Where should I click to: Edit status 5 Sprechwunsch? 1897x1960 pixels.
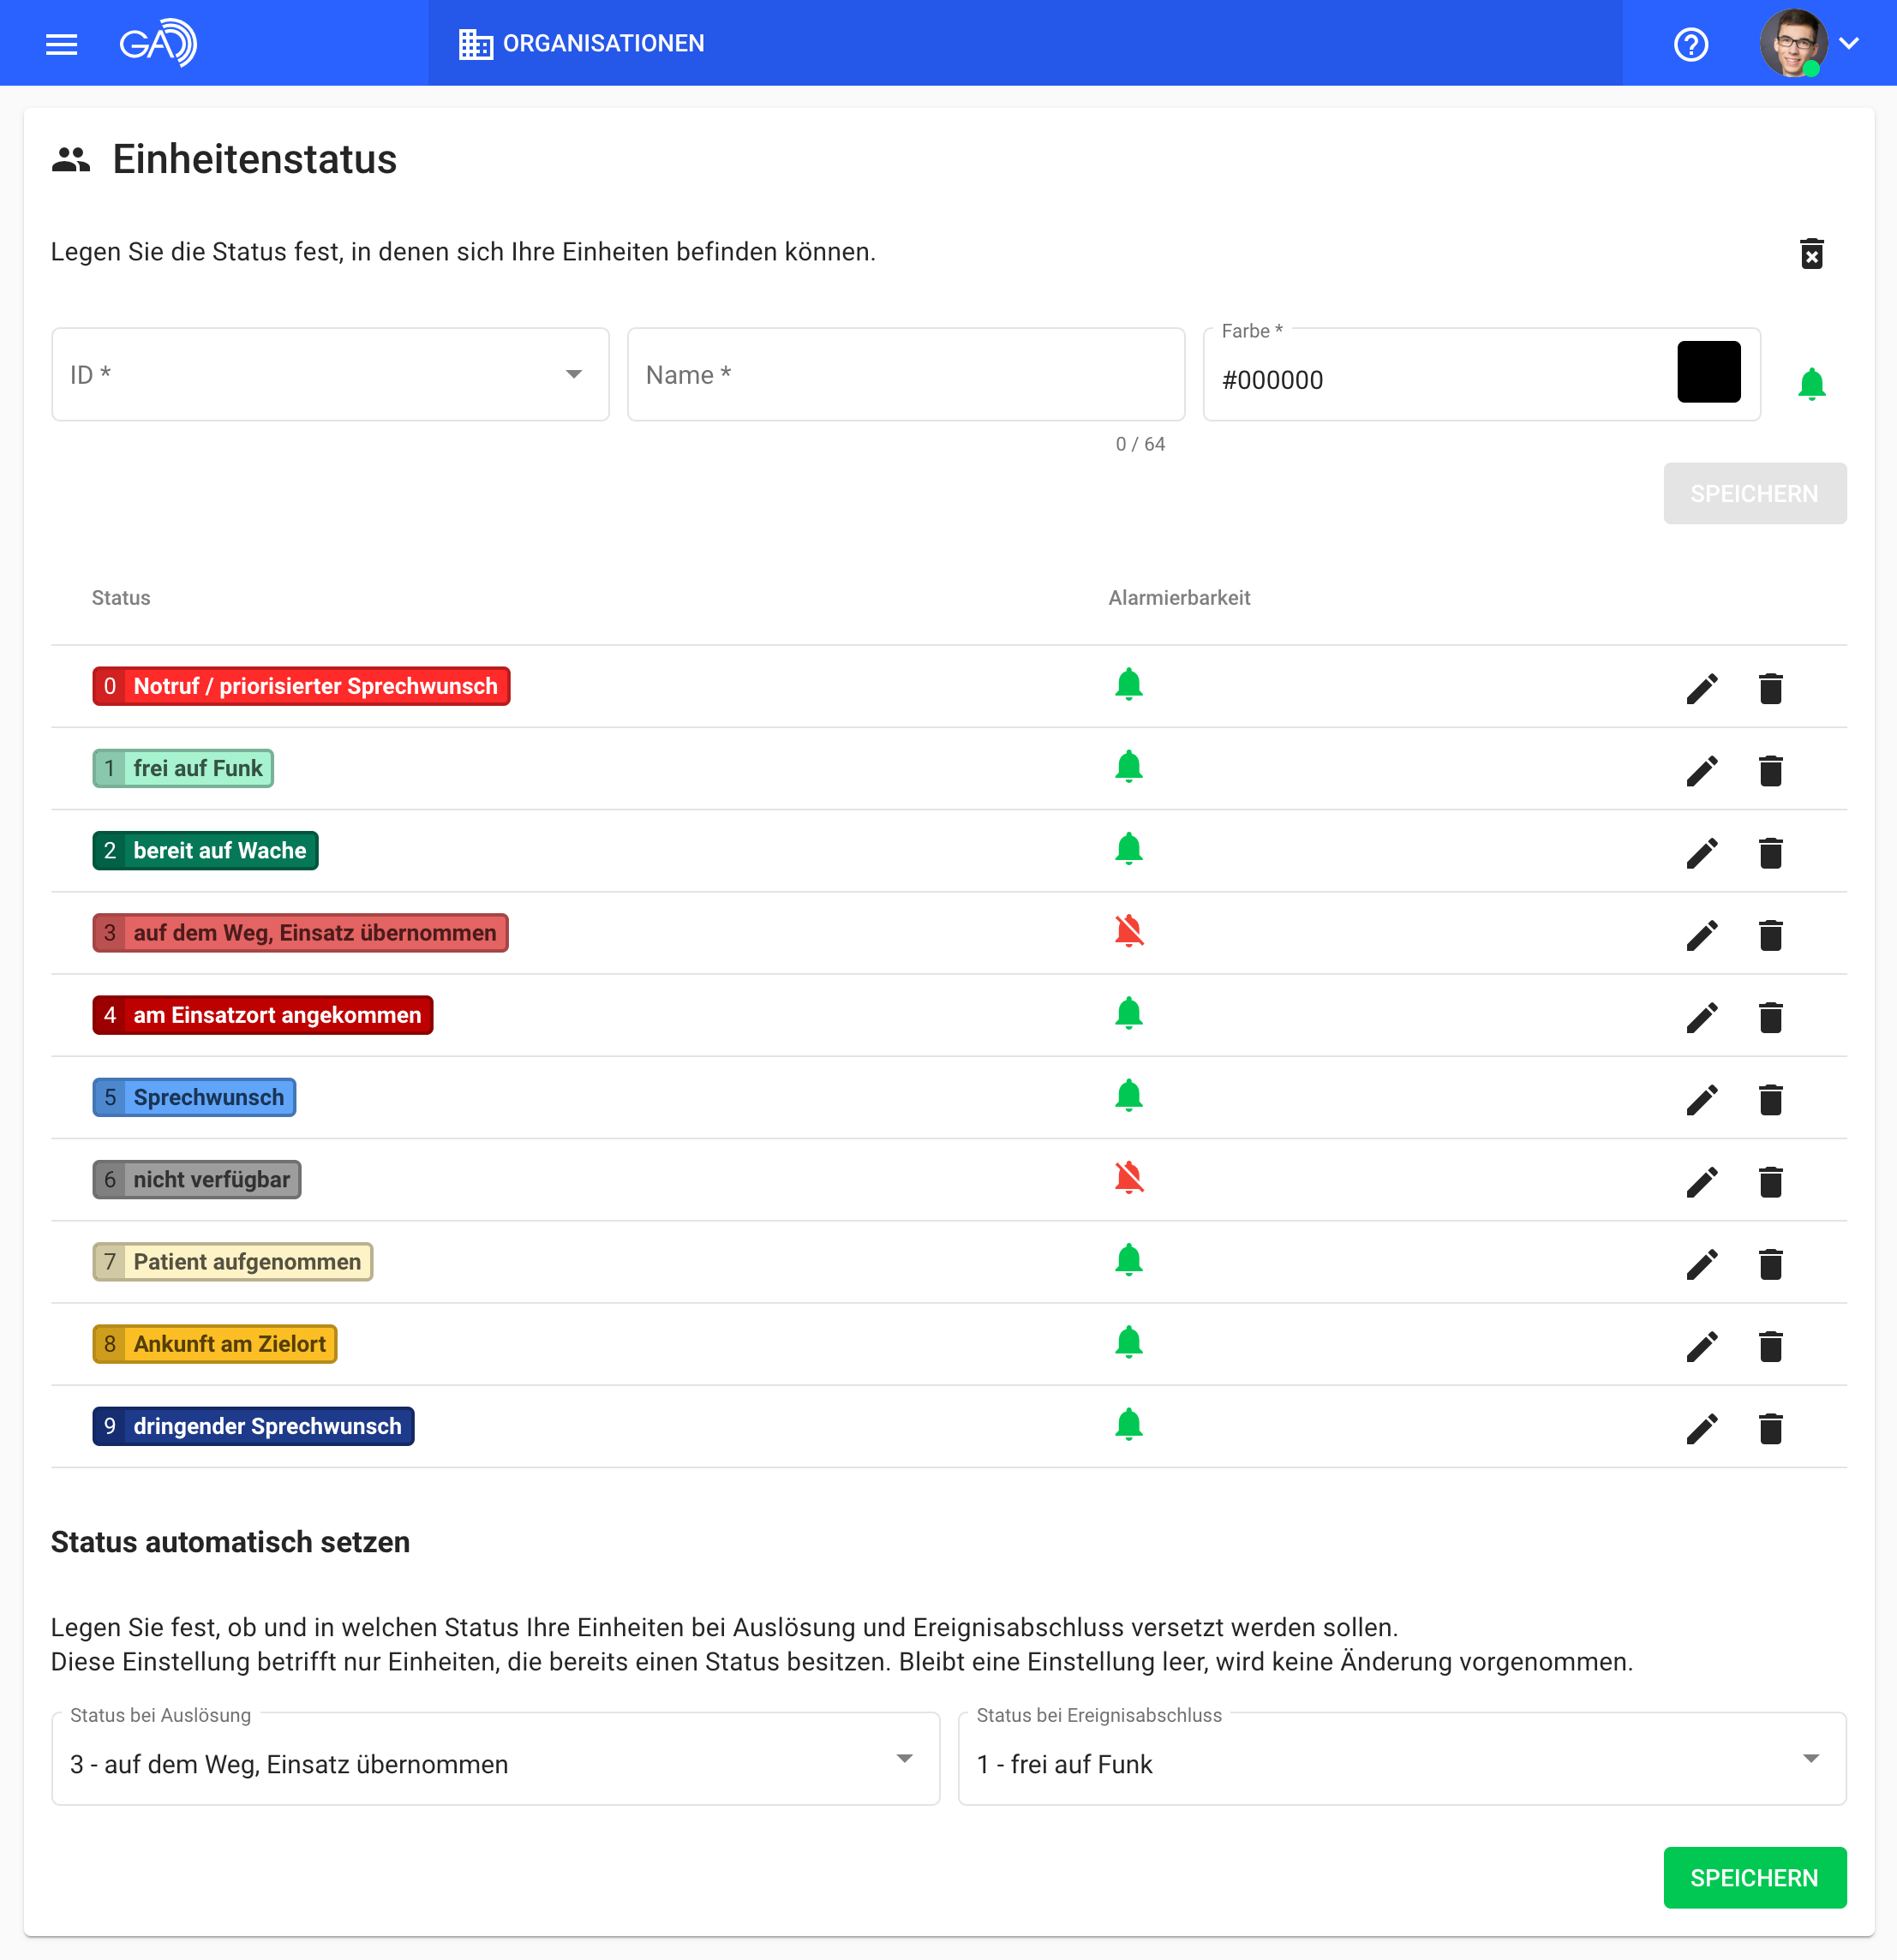(x=1701, y=1099)
